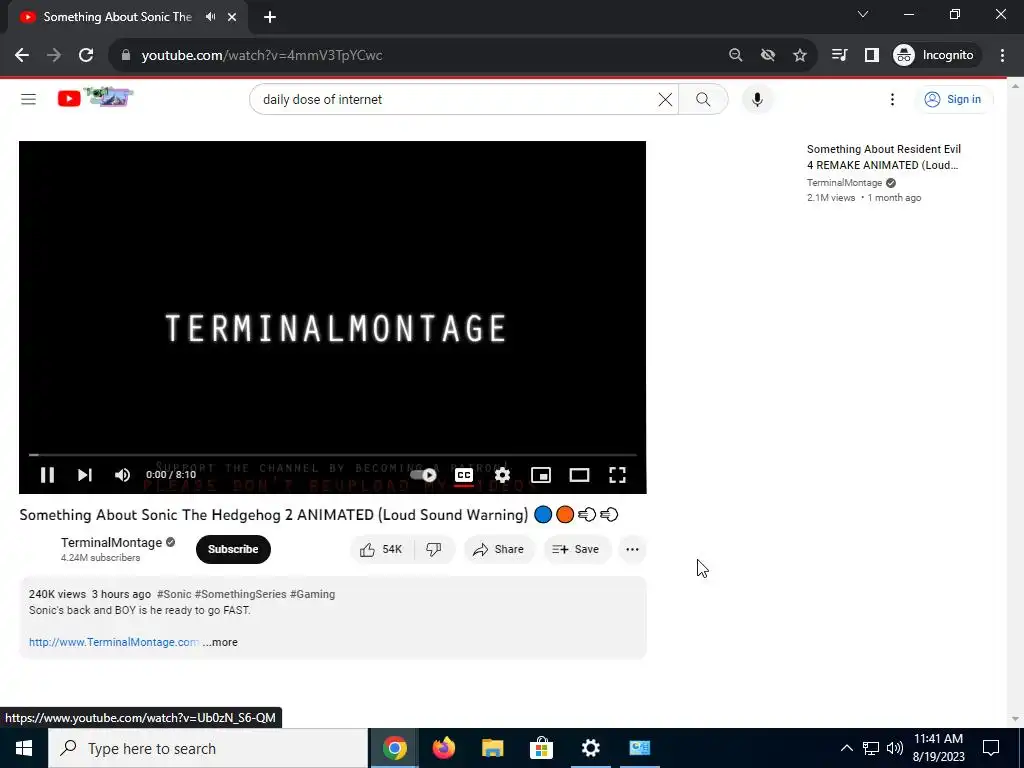Subscribe to TerminalMontage
The height and width of the screenshot is (768, 1024).
click(233, 549)
